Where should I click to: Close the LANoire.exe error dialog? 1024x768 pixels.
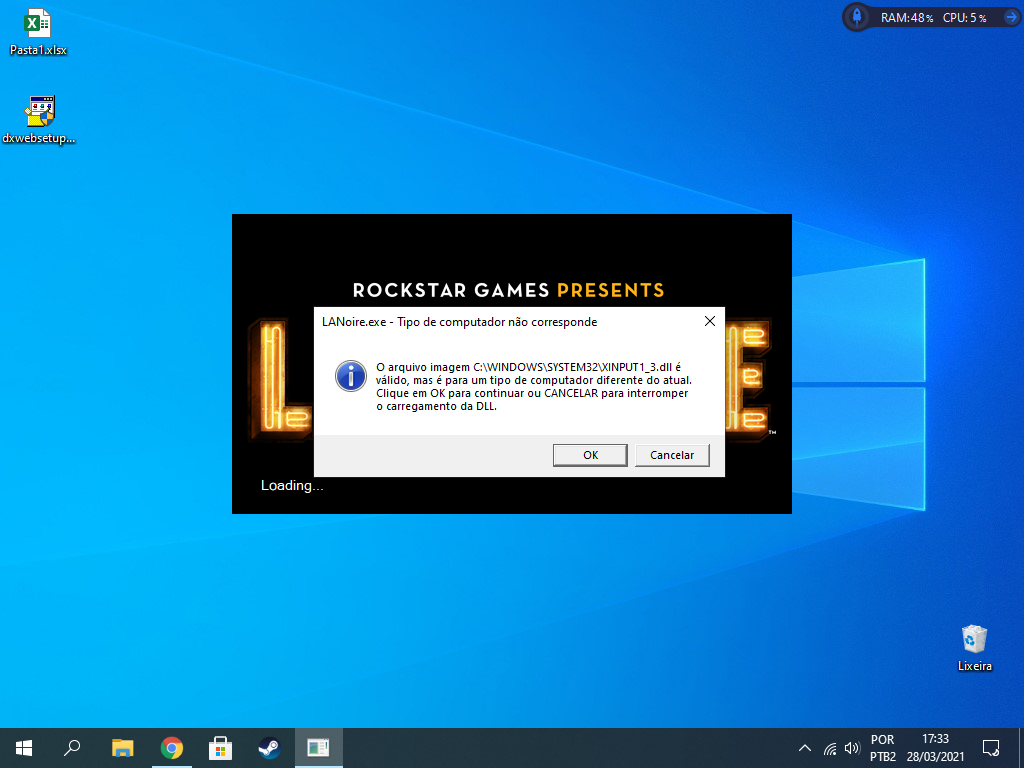(x=710, y=321)
